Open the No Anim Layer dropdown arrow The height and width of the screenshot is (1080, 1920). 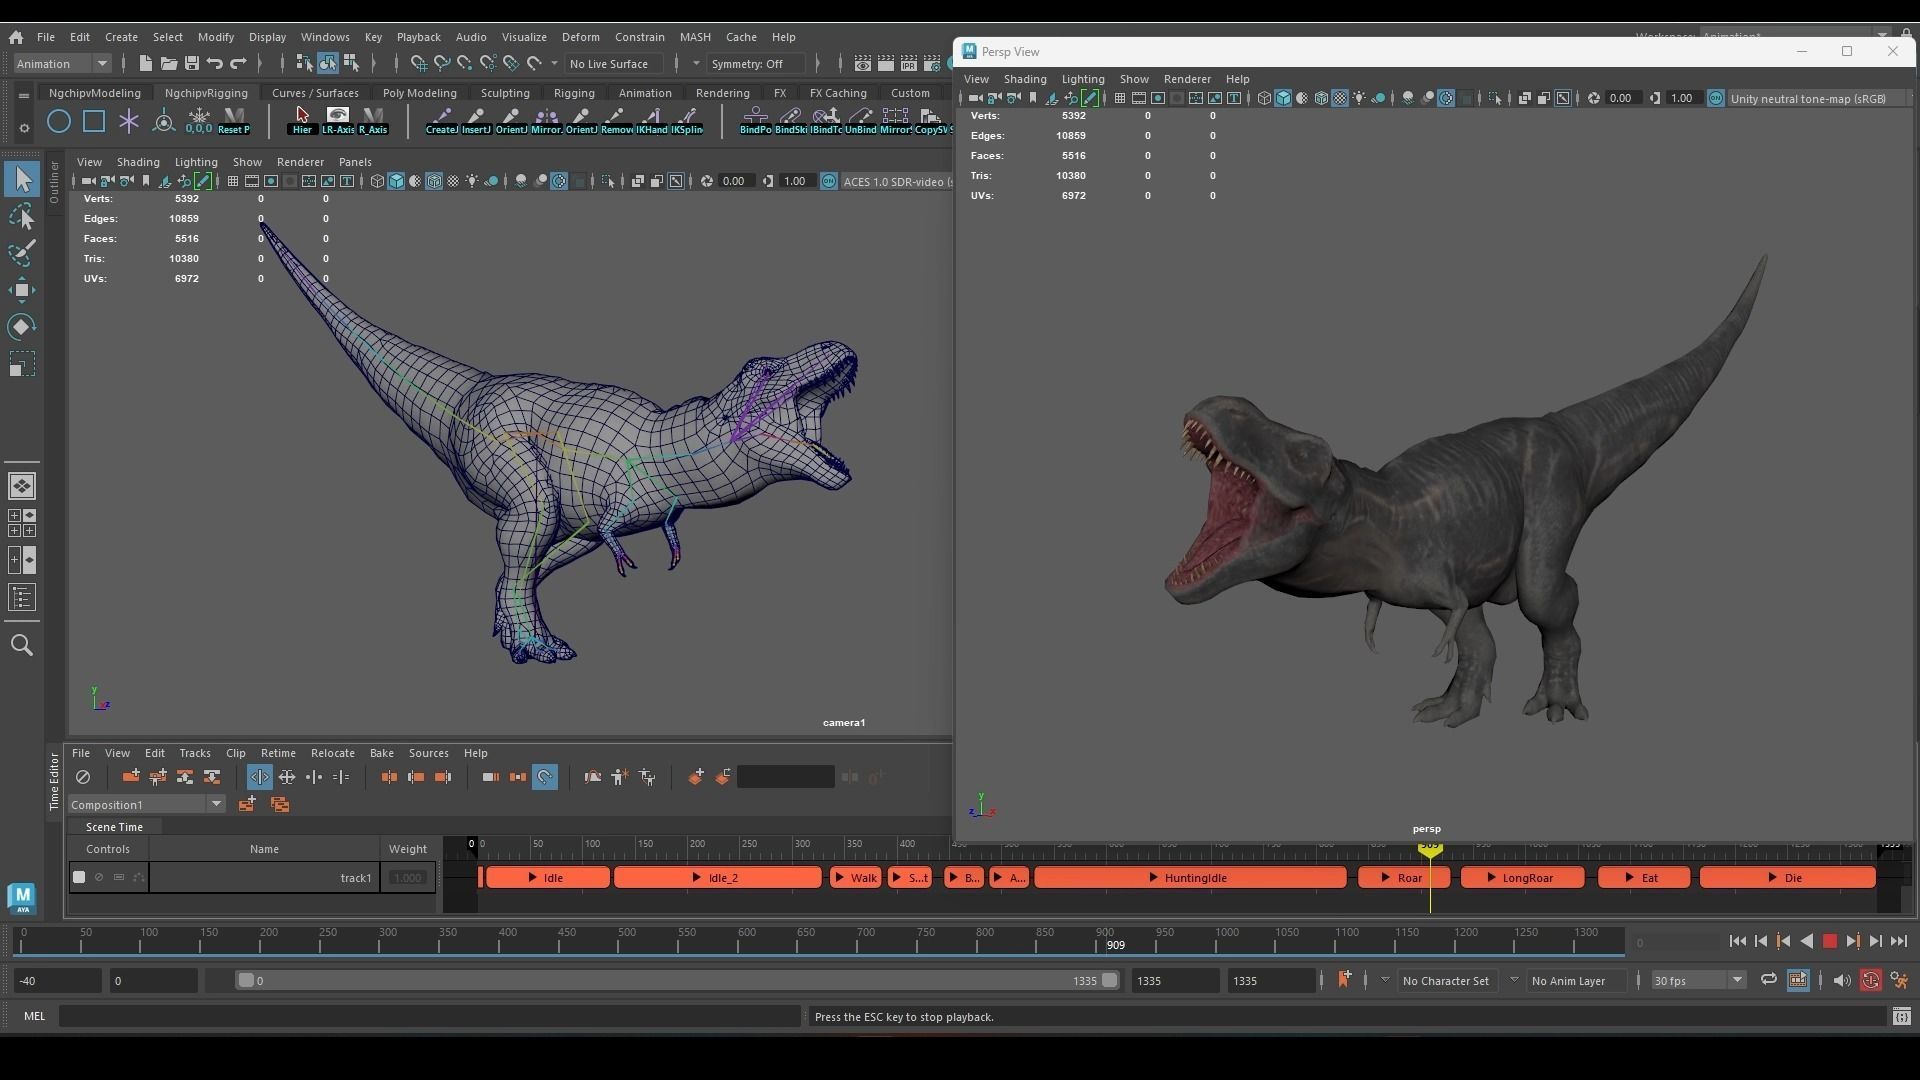pyautogui.click(x=1514, y=980)
